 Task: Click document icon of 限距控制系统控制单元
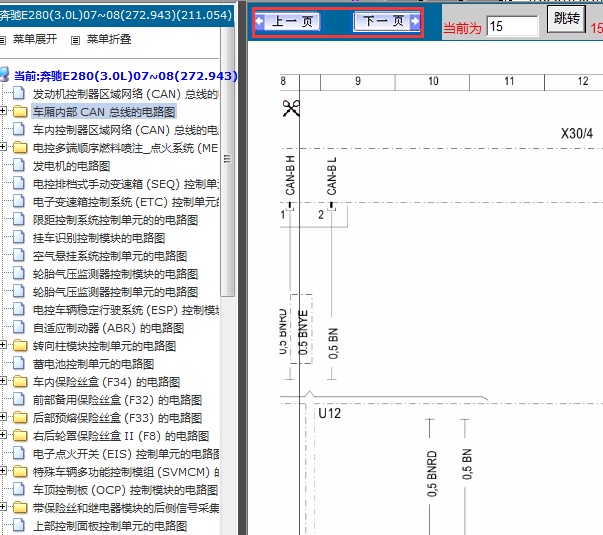tap(19, 219)
